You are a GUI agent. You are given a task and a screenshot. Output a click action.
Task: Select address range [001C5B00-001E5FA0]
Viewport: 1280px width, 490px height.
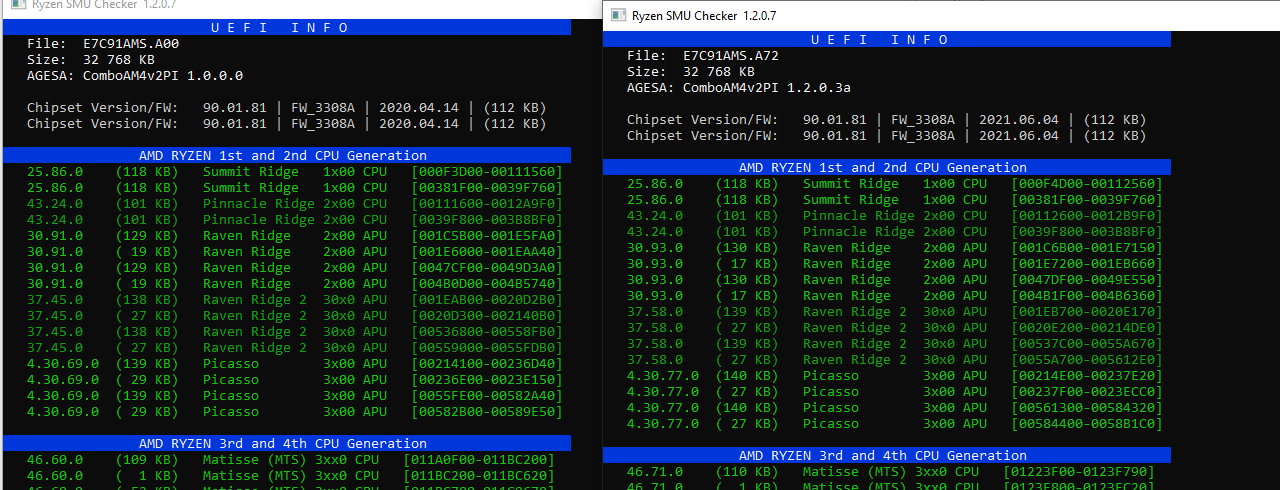point(487,236)
